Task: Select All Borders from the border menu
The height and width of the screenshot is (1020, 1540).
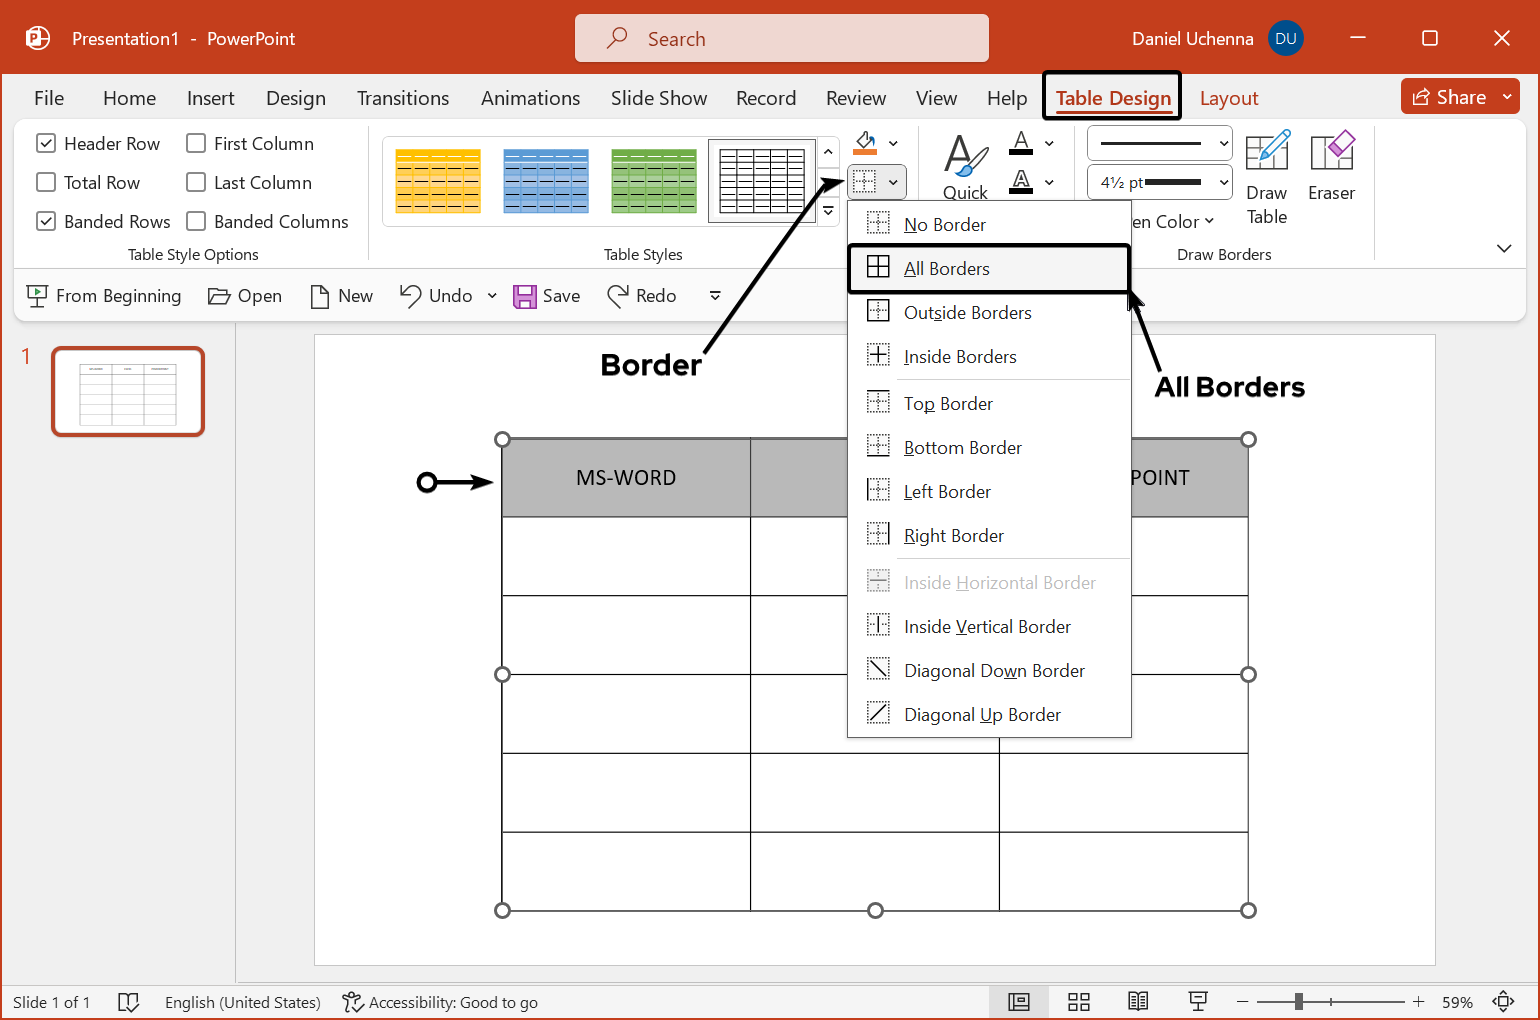Action: [x=946, y=268]
